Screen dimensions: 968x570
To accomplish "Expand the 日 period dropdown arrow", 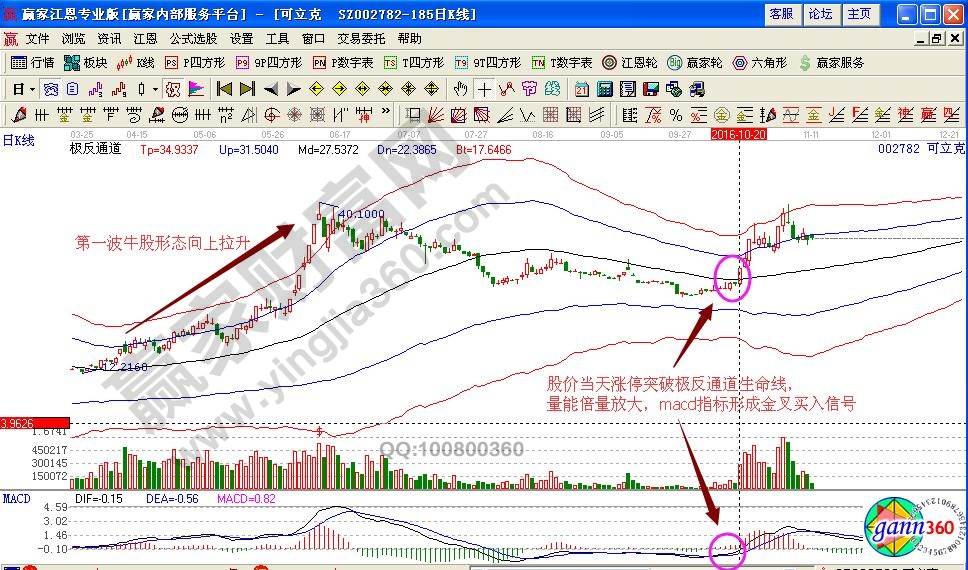I will coord(32,89).
